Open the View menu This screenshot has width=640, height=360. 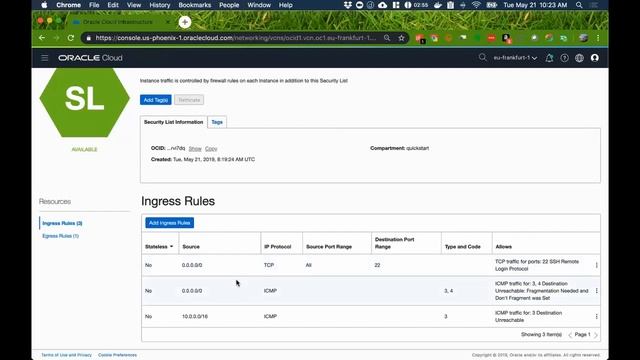click(x=134, y=5)
